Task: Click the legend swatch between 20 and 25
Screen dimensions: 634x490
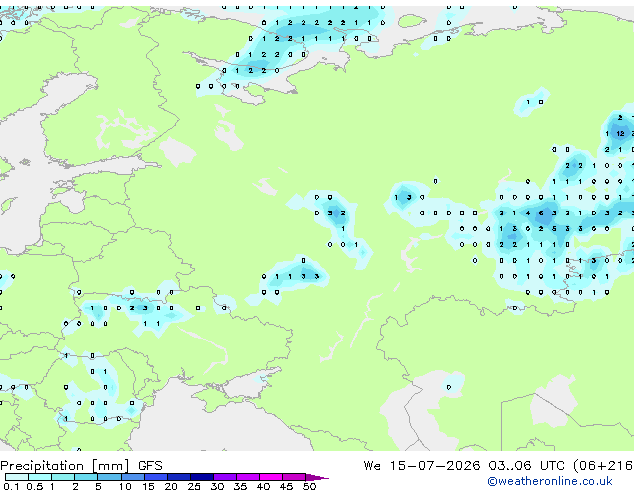Action: pos(179,477)
